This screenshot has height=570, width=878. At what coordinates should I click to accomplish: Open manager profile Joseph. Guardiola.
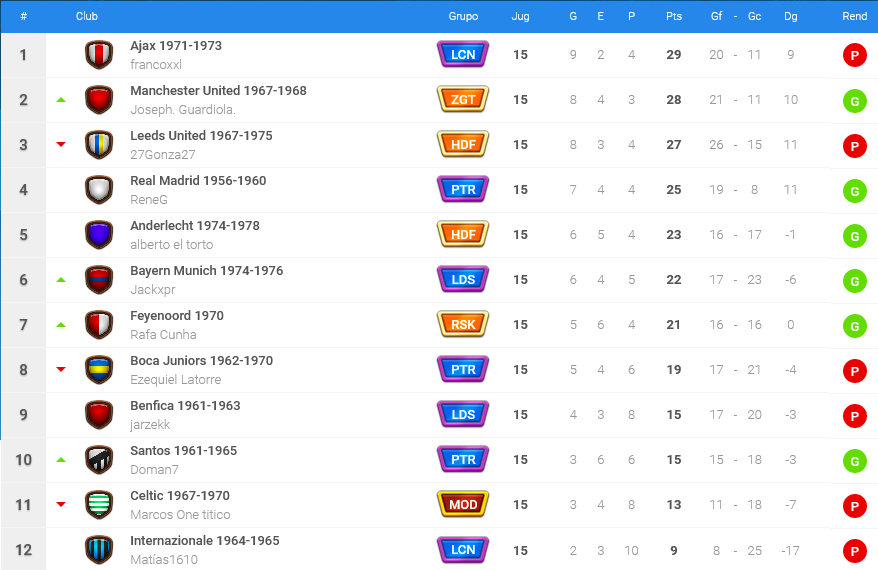183,110
